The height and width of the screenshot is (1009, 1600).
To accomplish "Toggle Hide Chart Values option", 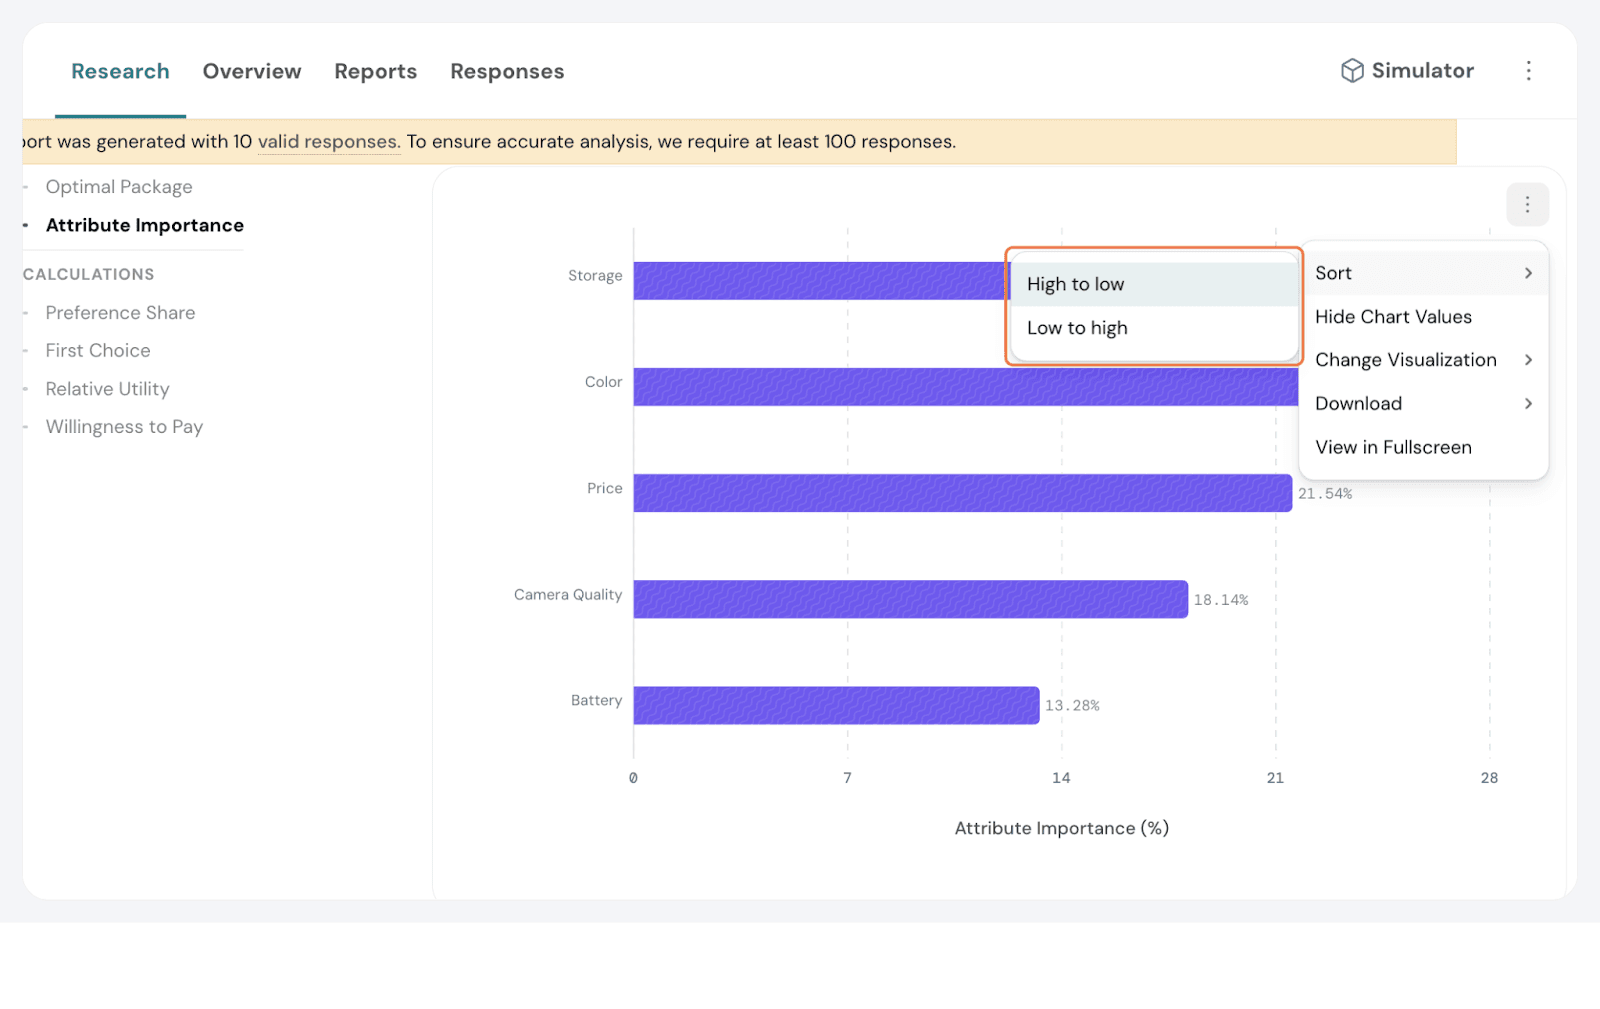I will pyautogui.click(x=1393, y=317).
